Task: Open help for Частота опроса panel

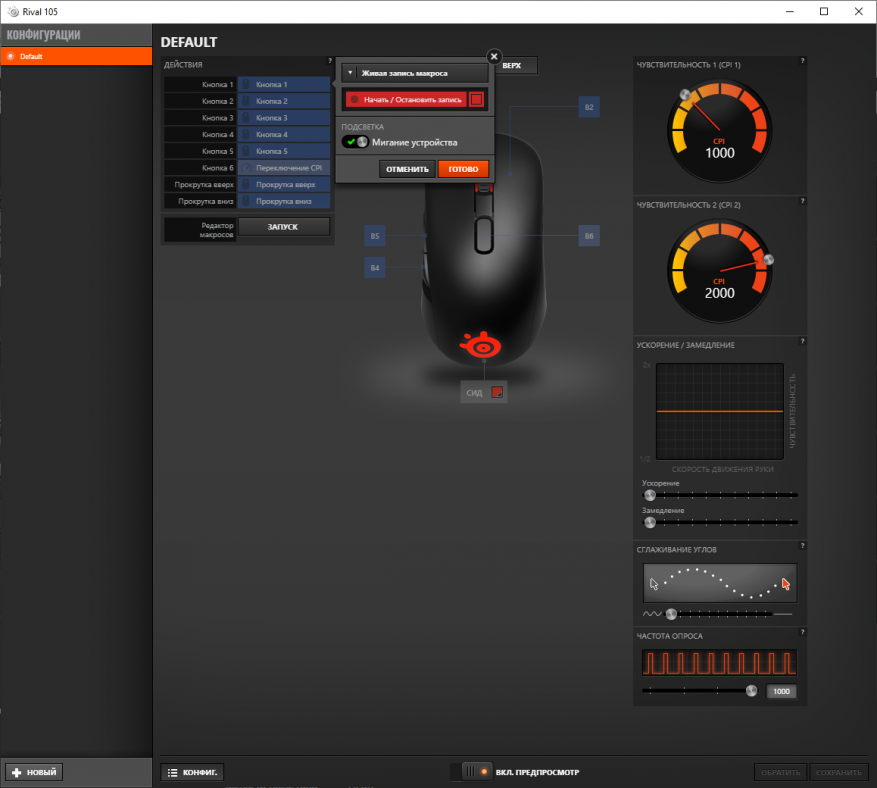Action: pos(802,632)
